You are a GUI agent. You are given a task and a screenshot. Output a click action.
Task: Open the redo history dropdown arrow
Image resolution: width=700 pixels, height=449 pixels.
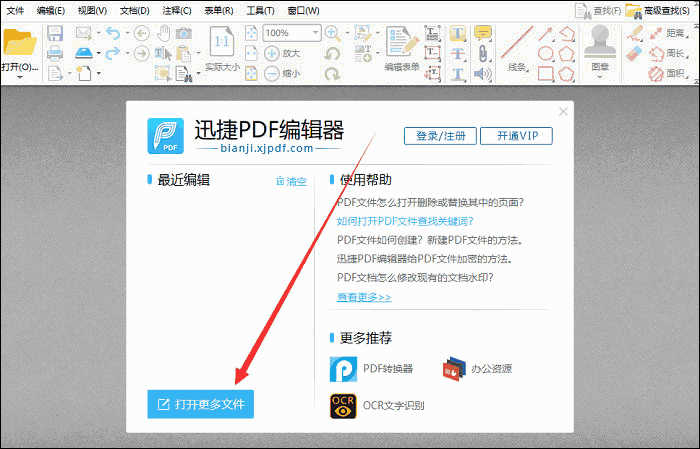pos(127,53)
